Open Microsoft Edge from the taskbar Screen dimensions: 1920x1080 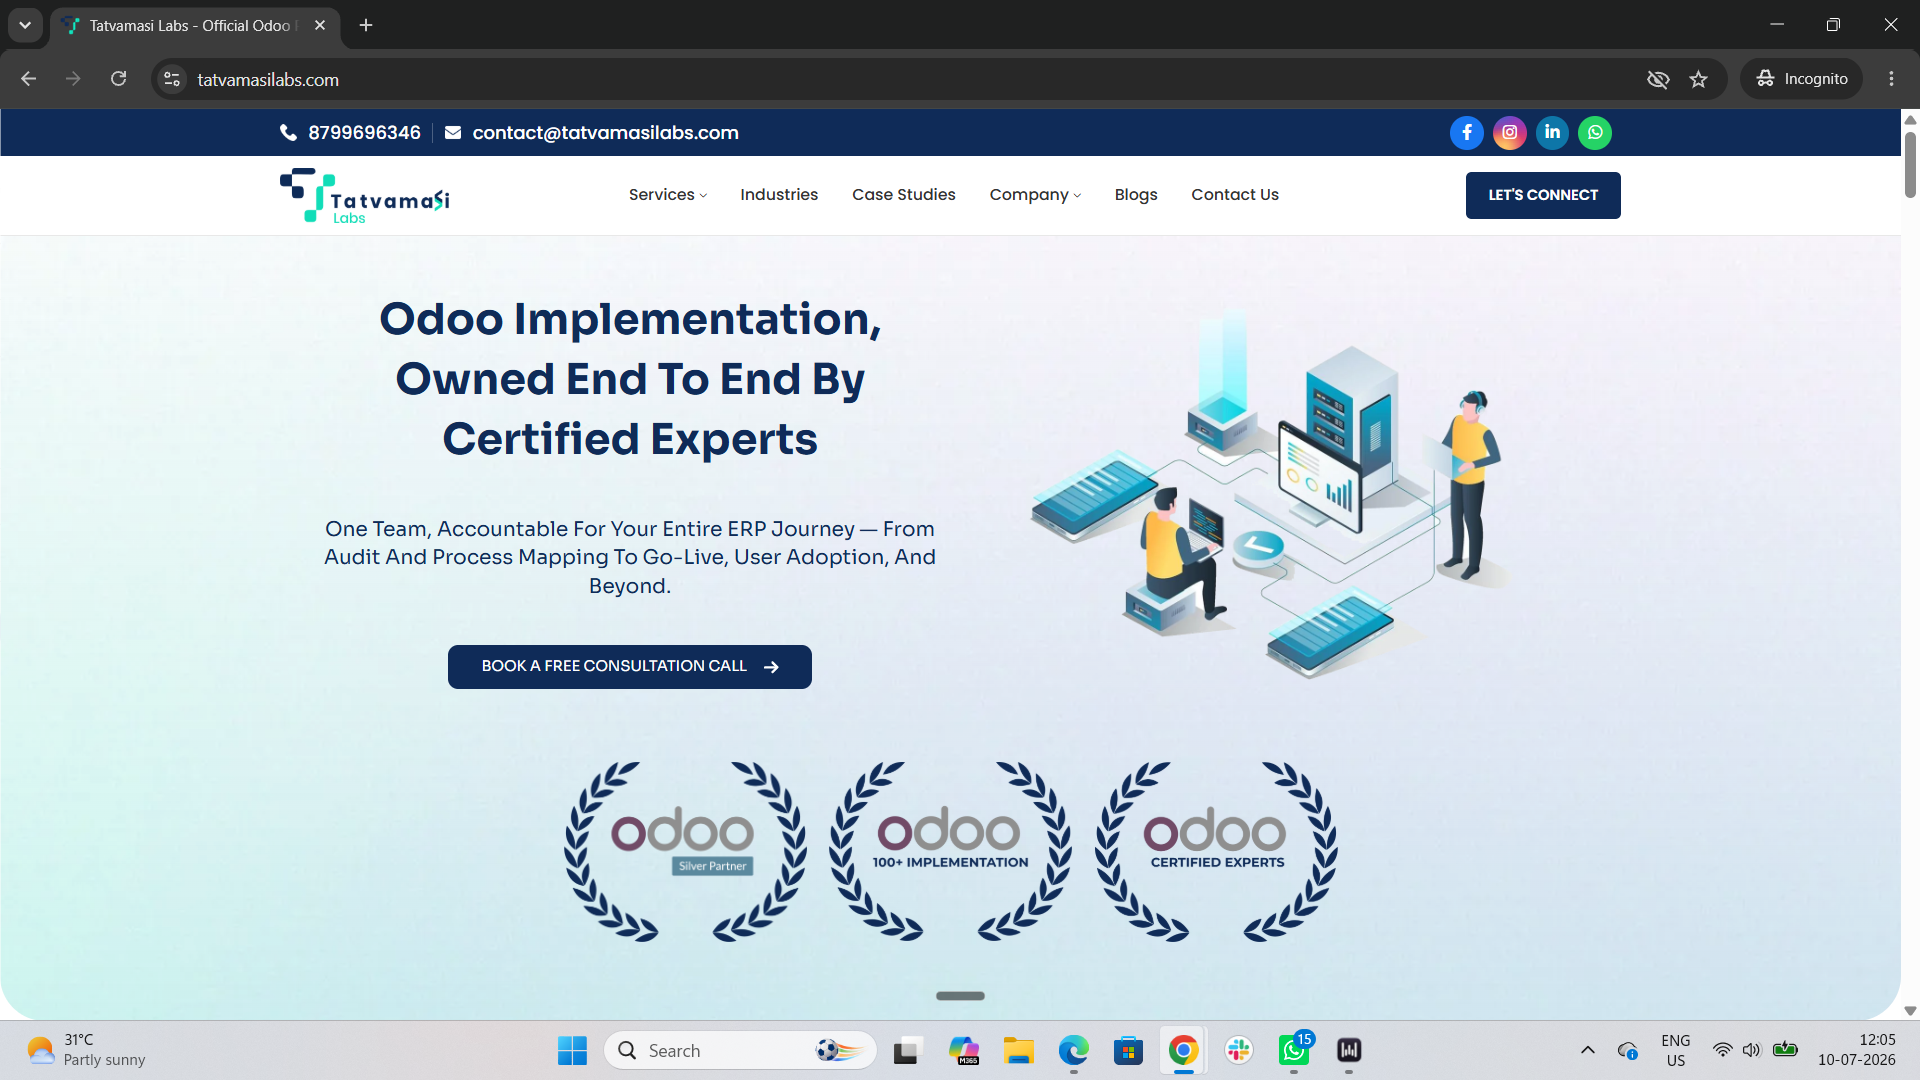(1074, 1051)
